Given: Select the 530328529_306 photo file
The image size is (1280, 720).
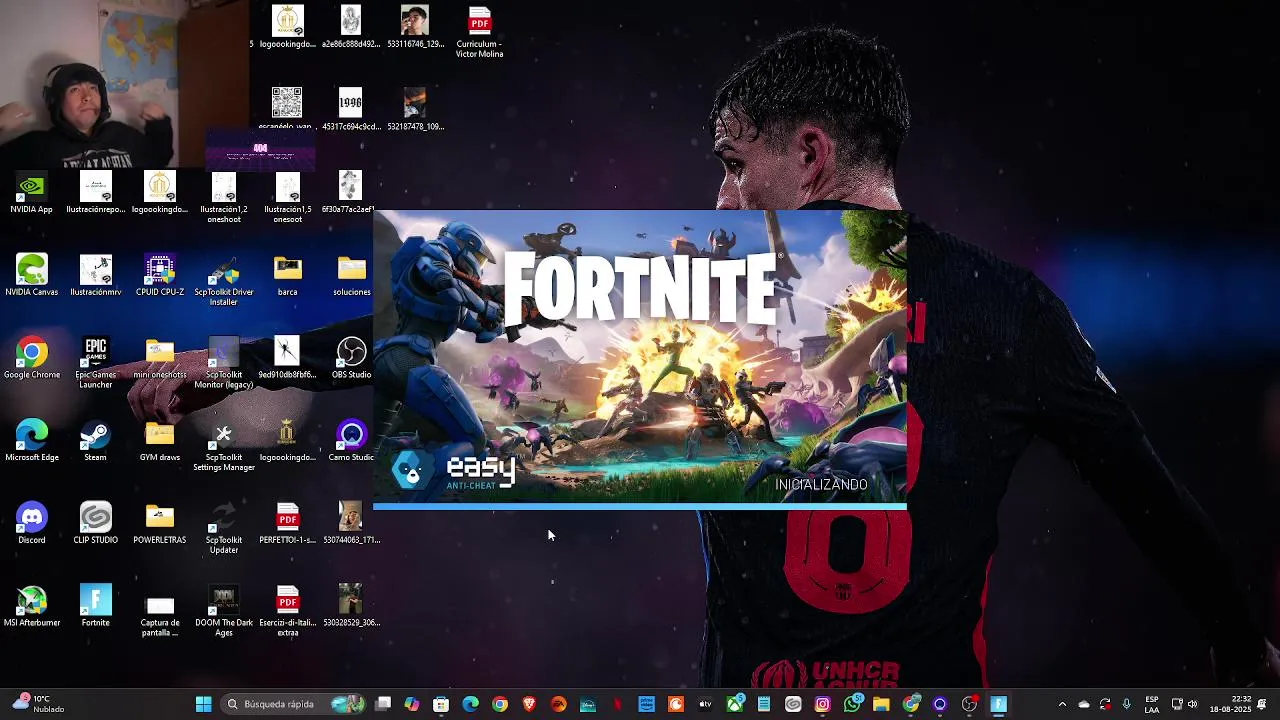Looking at the screenshot, I should [x=351, y=606].
